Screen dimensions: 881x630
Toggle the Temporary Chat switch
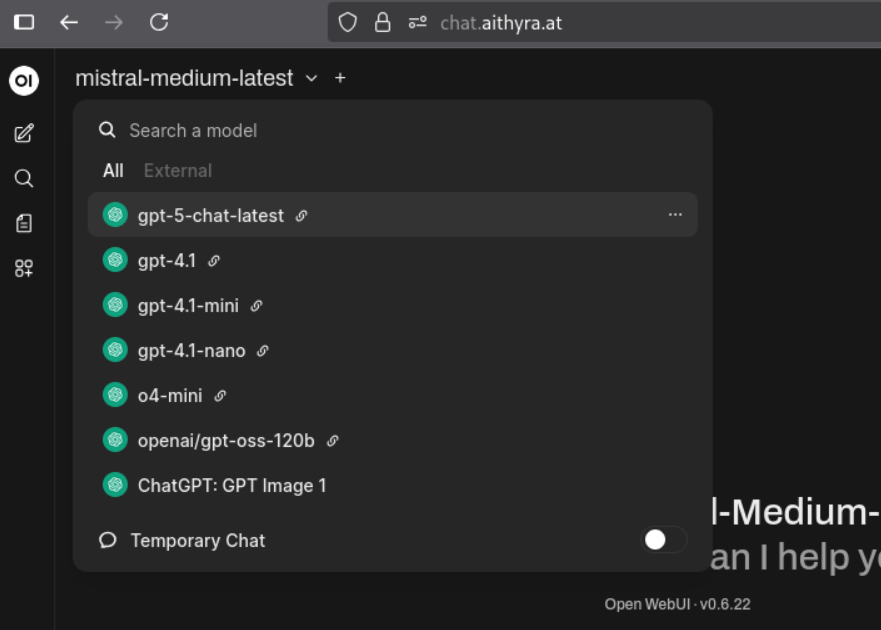coord(663,540)
